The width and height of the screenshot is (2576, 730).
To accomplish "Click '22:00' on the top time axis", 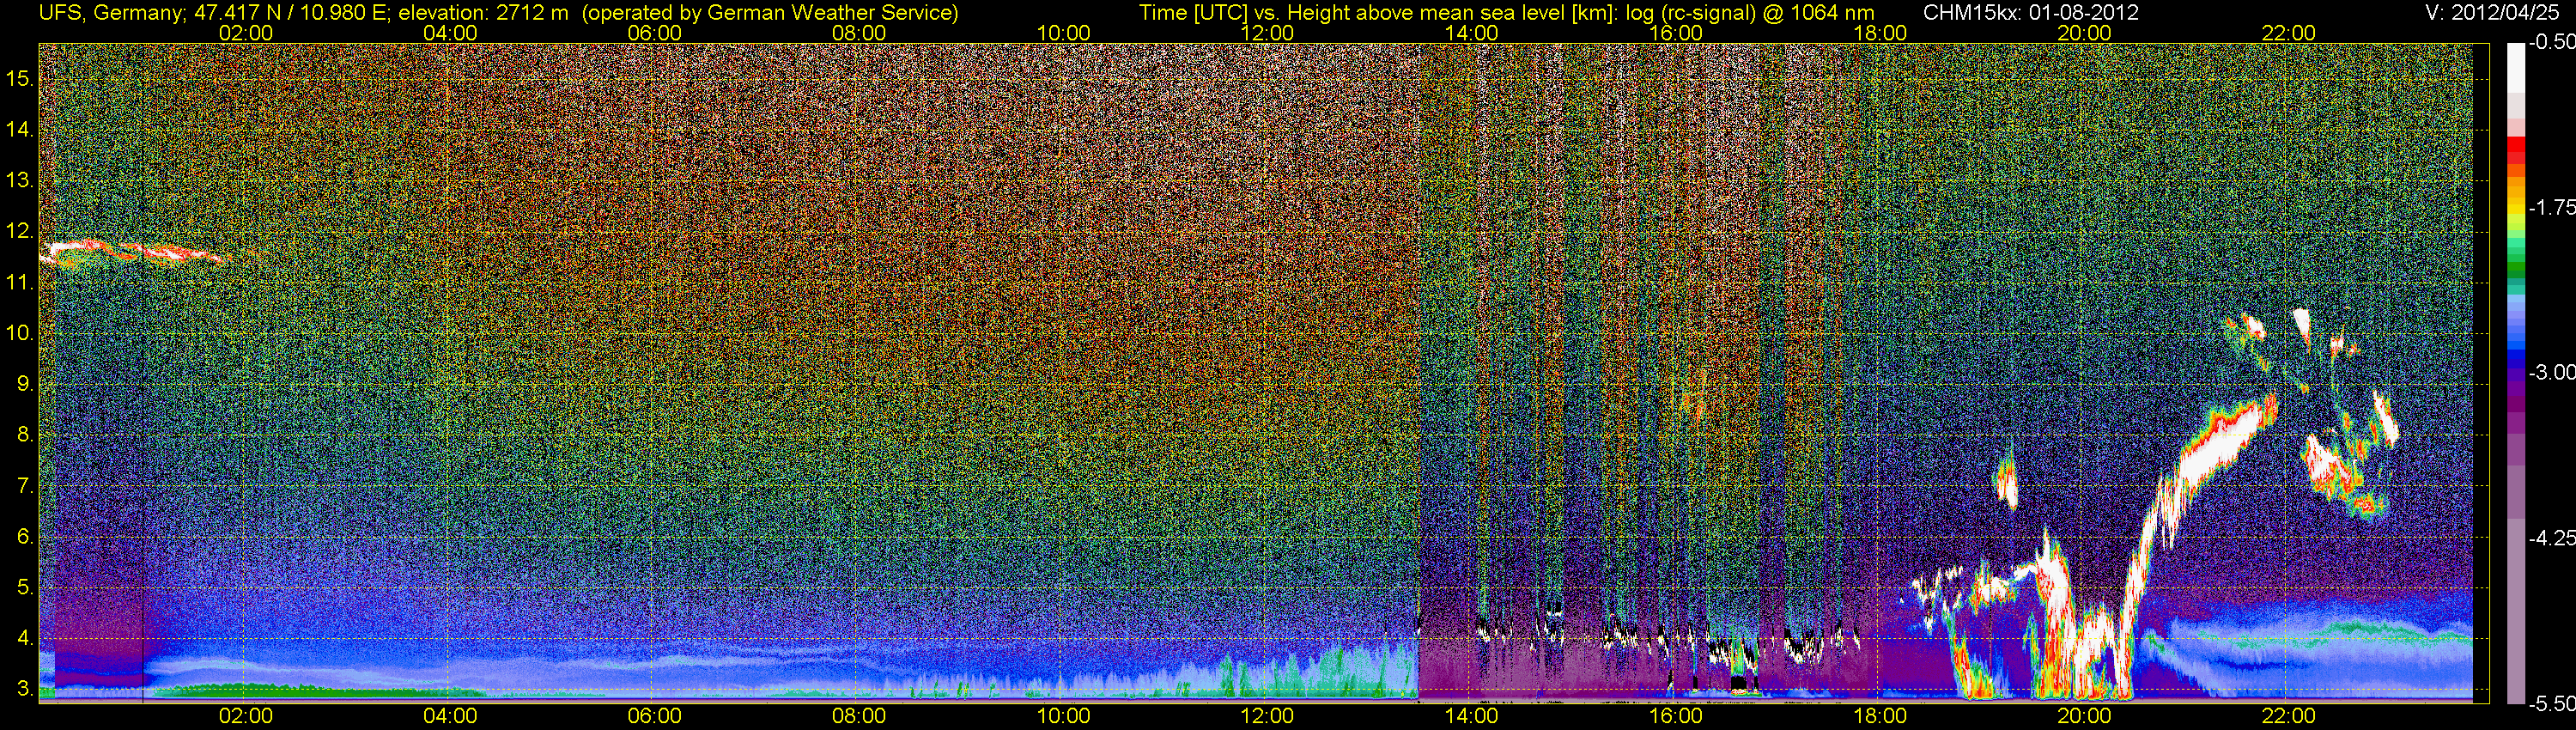I will (x=2289, y=33).
